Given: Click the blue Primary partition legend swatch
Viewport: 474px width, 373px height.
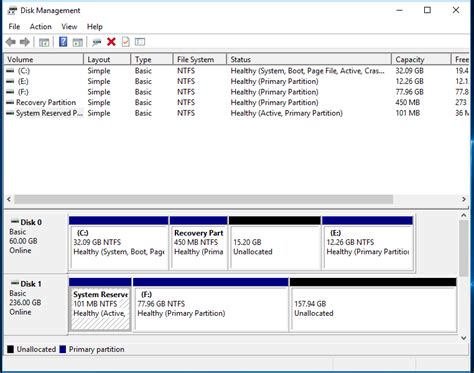Looking at the screenshot, I should [63, 349].
